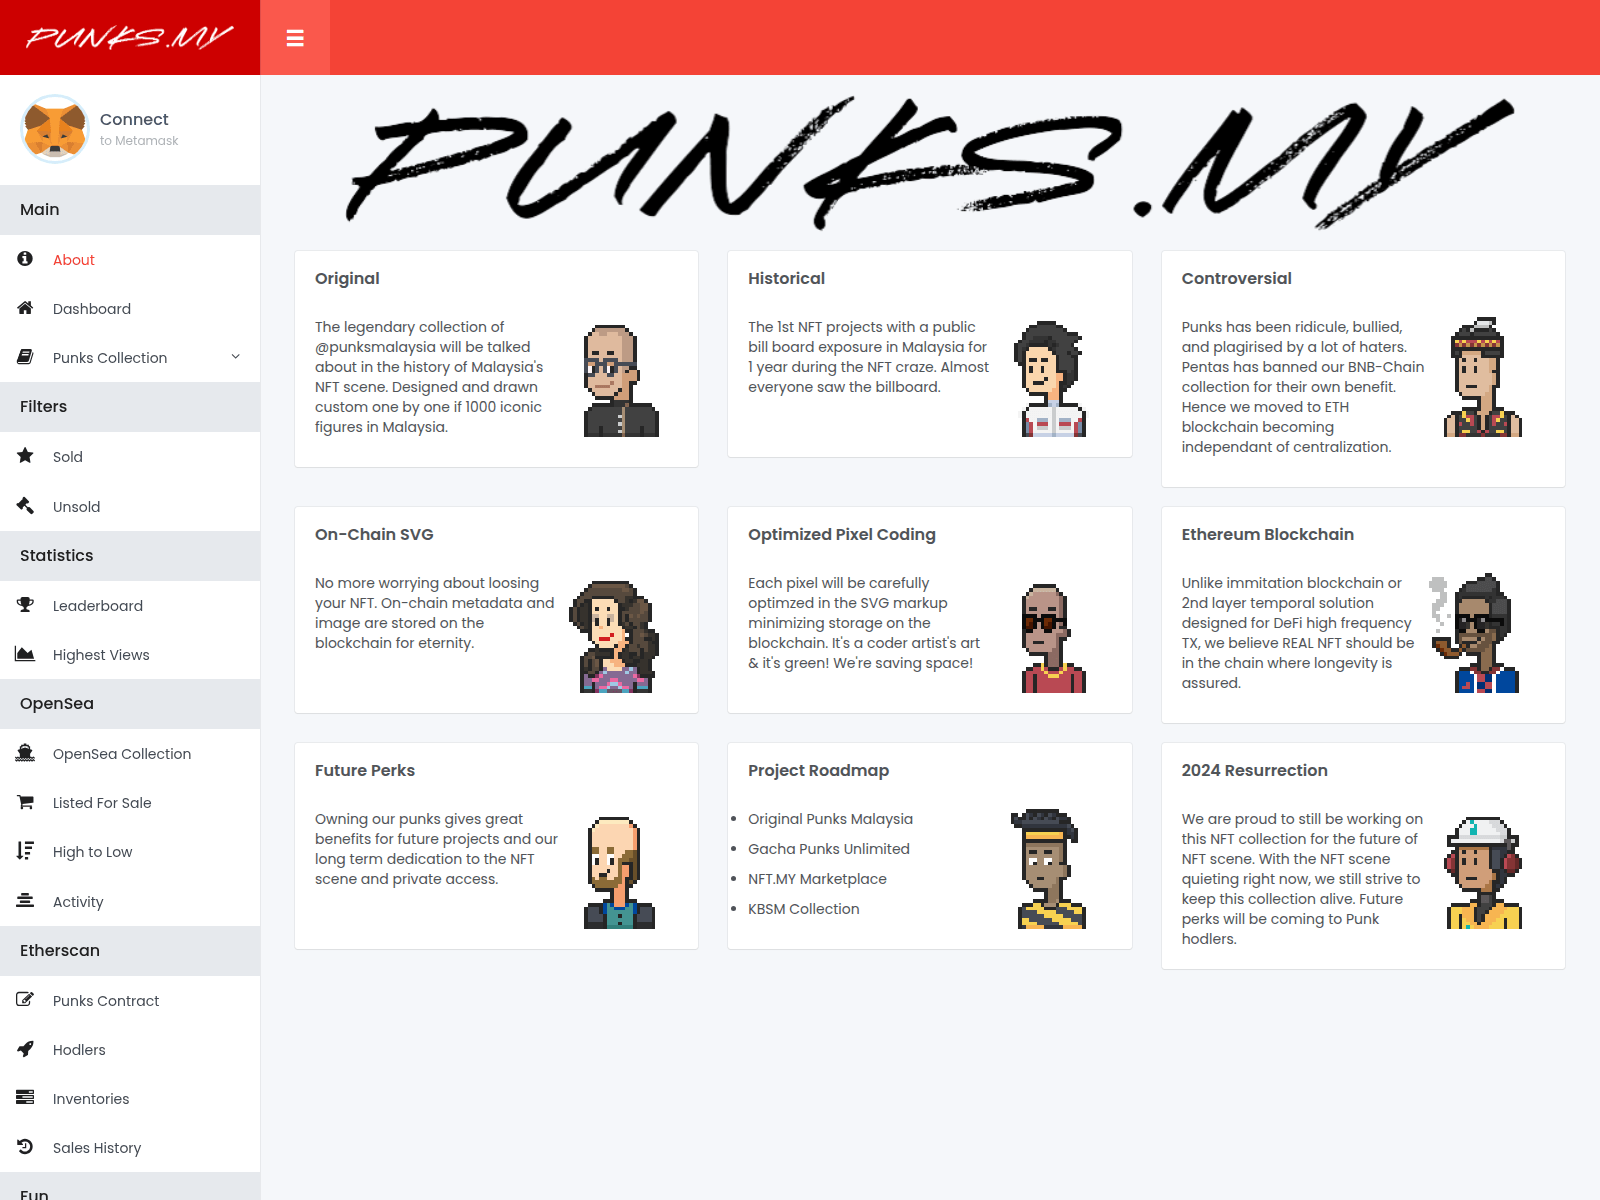The image size is (1600, 1200).
Task: Click the Gacha Punks Unlimited roadmap item
Action: tap(829, 849)
